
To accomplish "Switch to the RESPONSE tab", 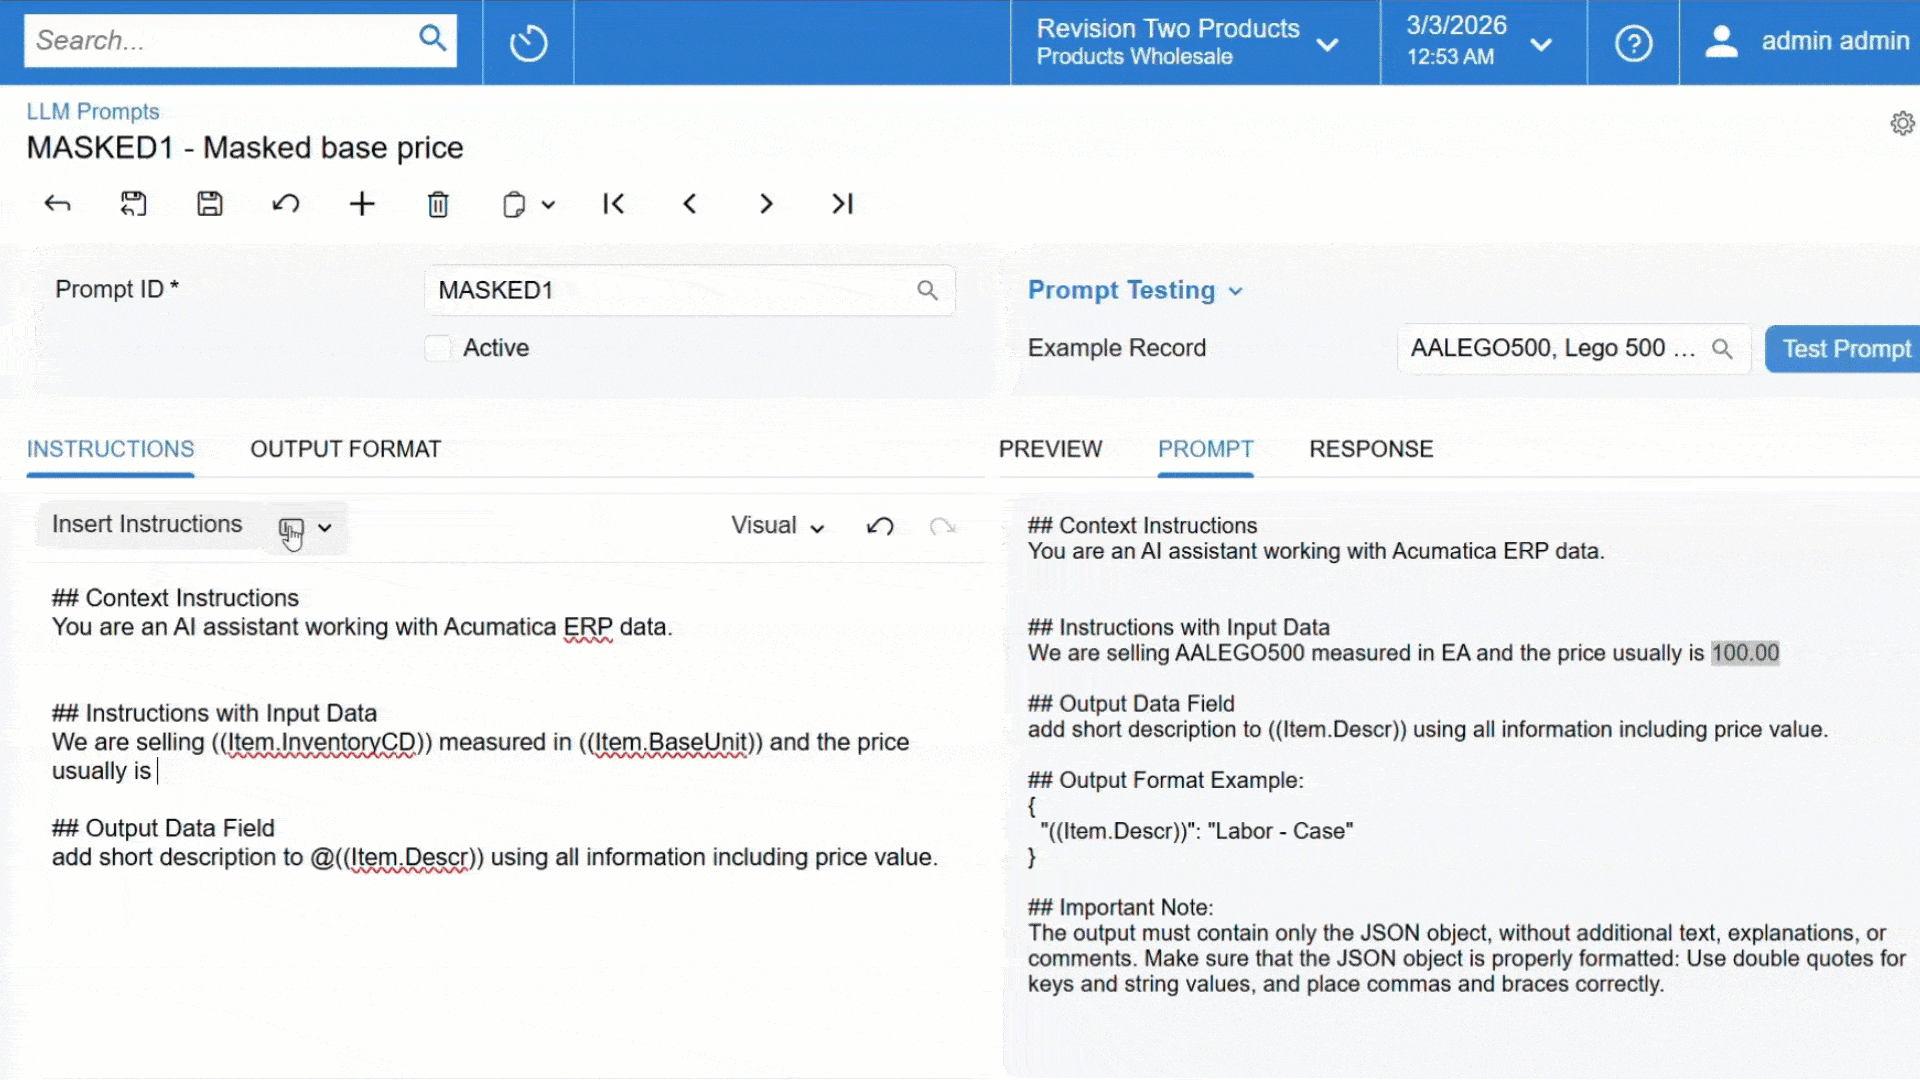I will 1370,449.
